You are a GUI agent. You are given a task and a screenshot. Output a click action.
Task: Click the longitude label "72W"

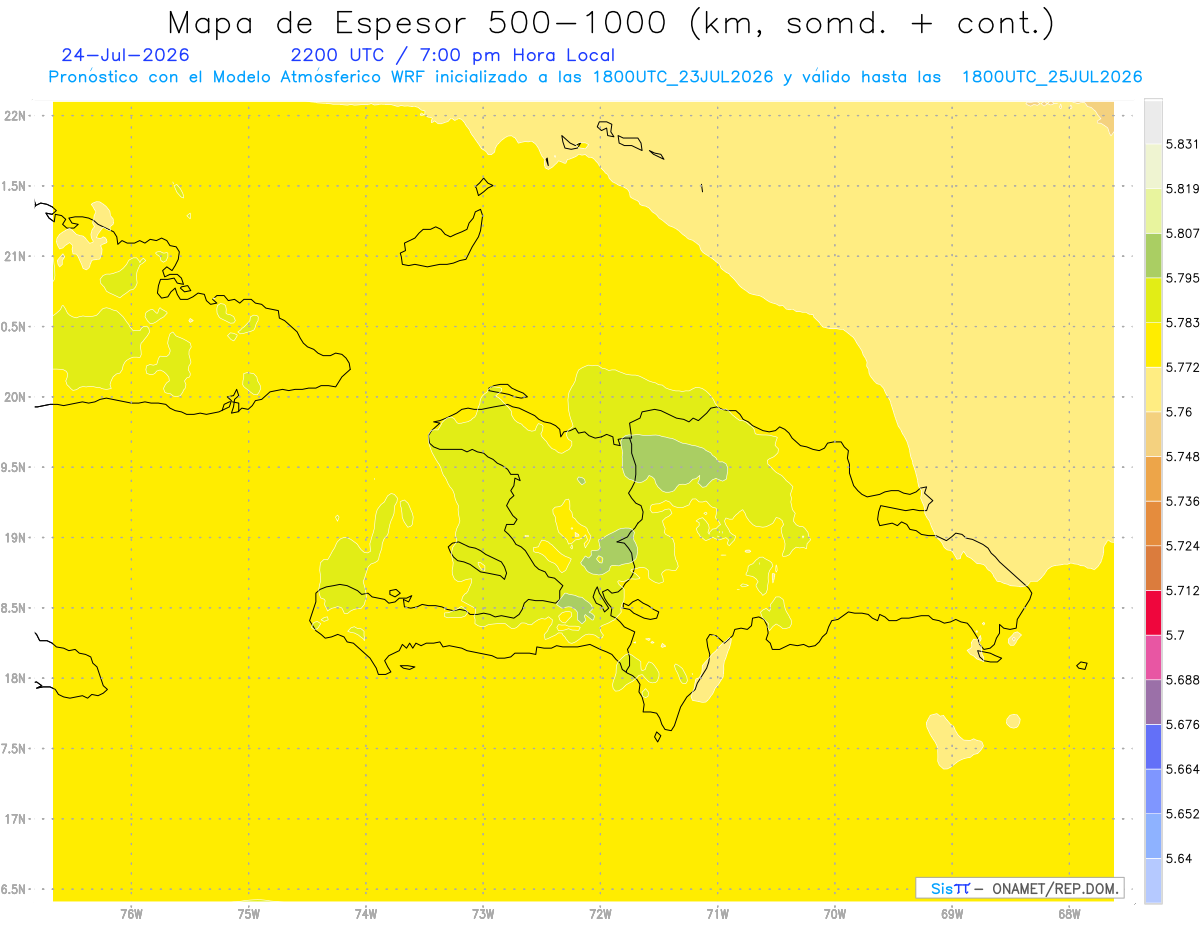pyautogui.click(x=600, y=914)
